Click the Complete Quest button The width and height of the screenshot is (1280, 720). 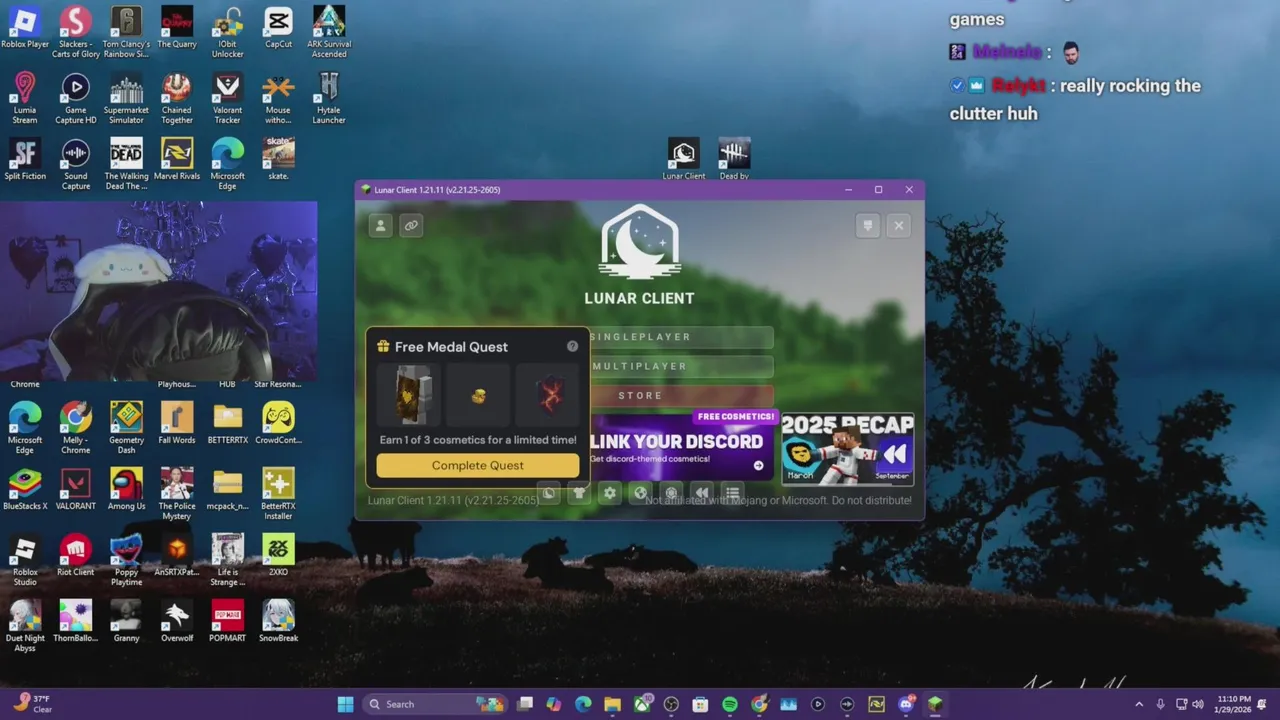point(478,465)
